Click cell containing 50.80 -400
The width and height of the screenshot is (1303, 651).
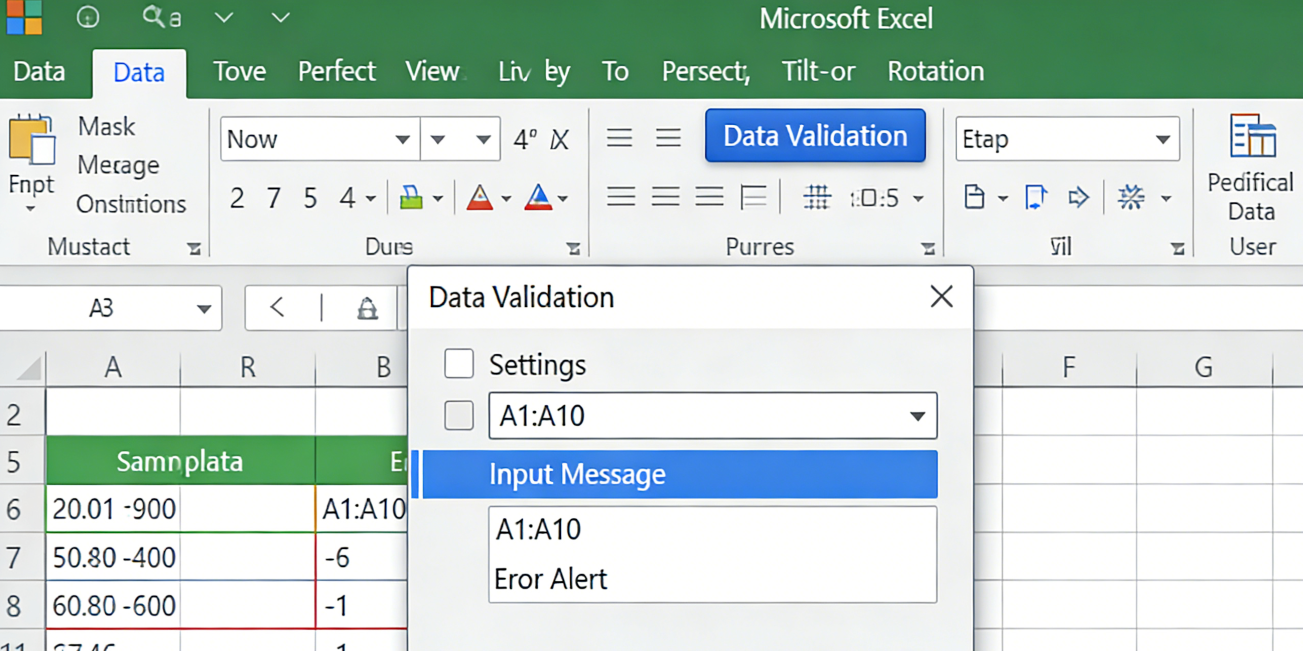click(x=113, y=557)
